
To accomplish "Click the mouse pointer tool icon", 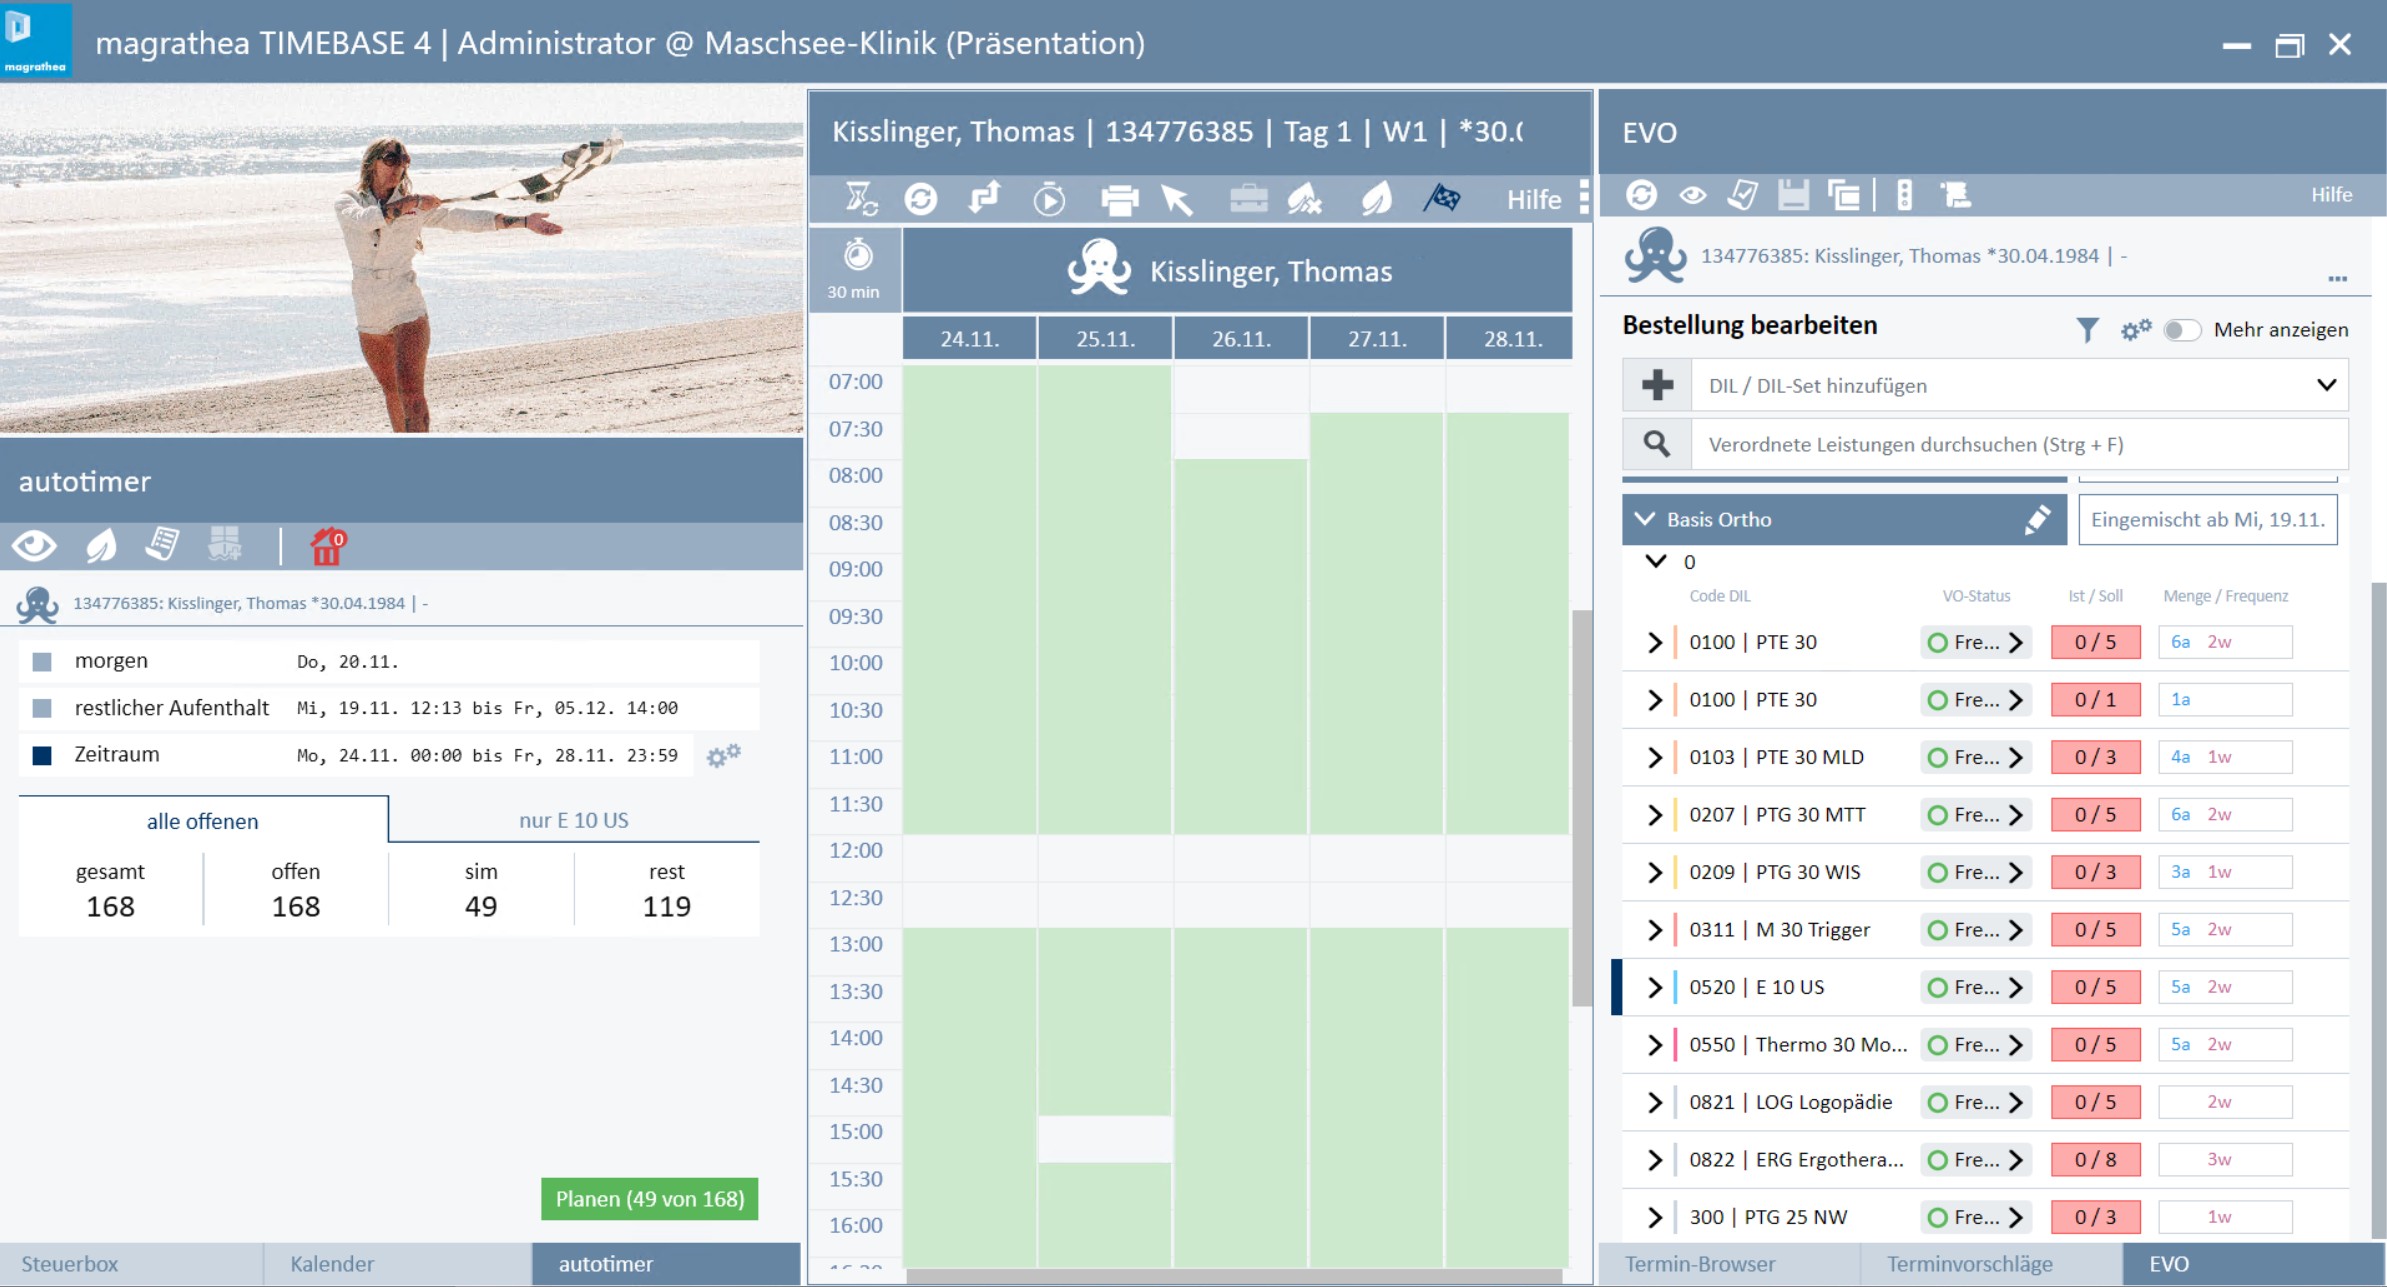I will (x=1178, y=199).
